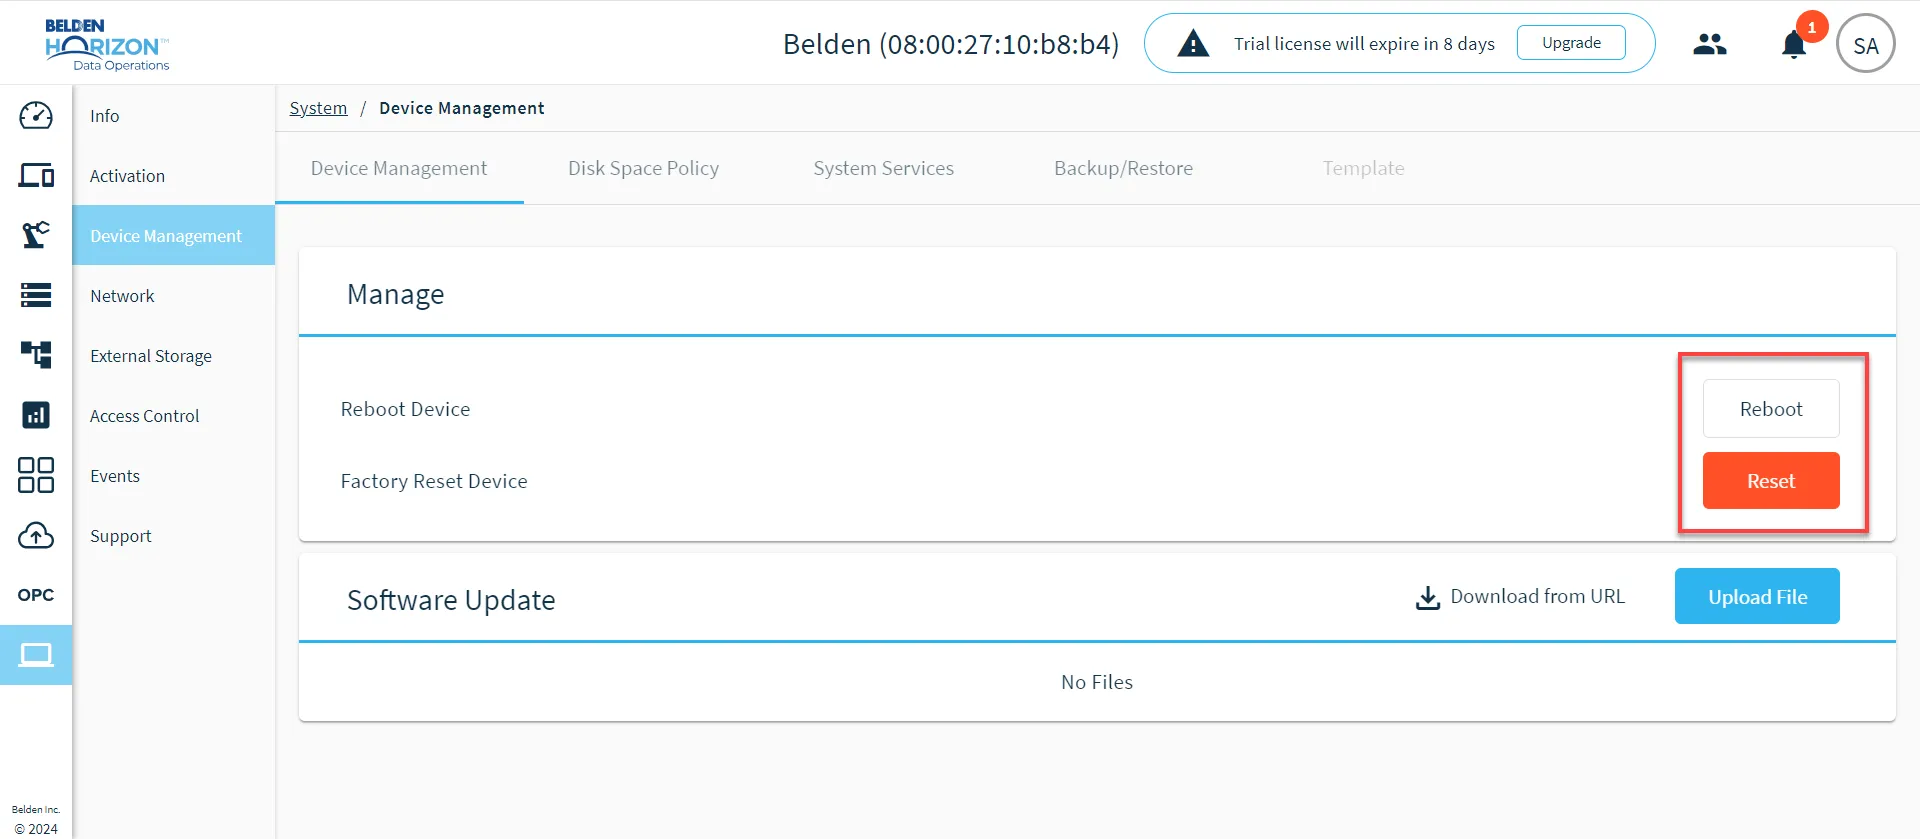Open the stacked list icon in sidebar
This screenshot has height=839, width=1920.
36,295
